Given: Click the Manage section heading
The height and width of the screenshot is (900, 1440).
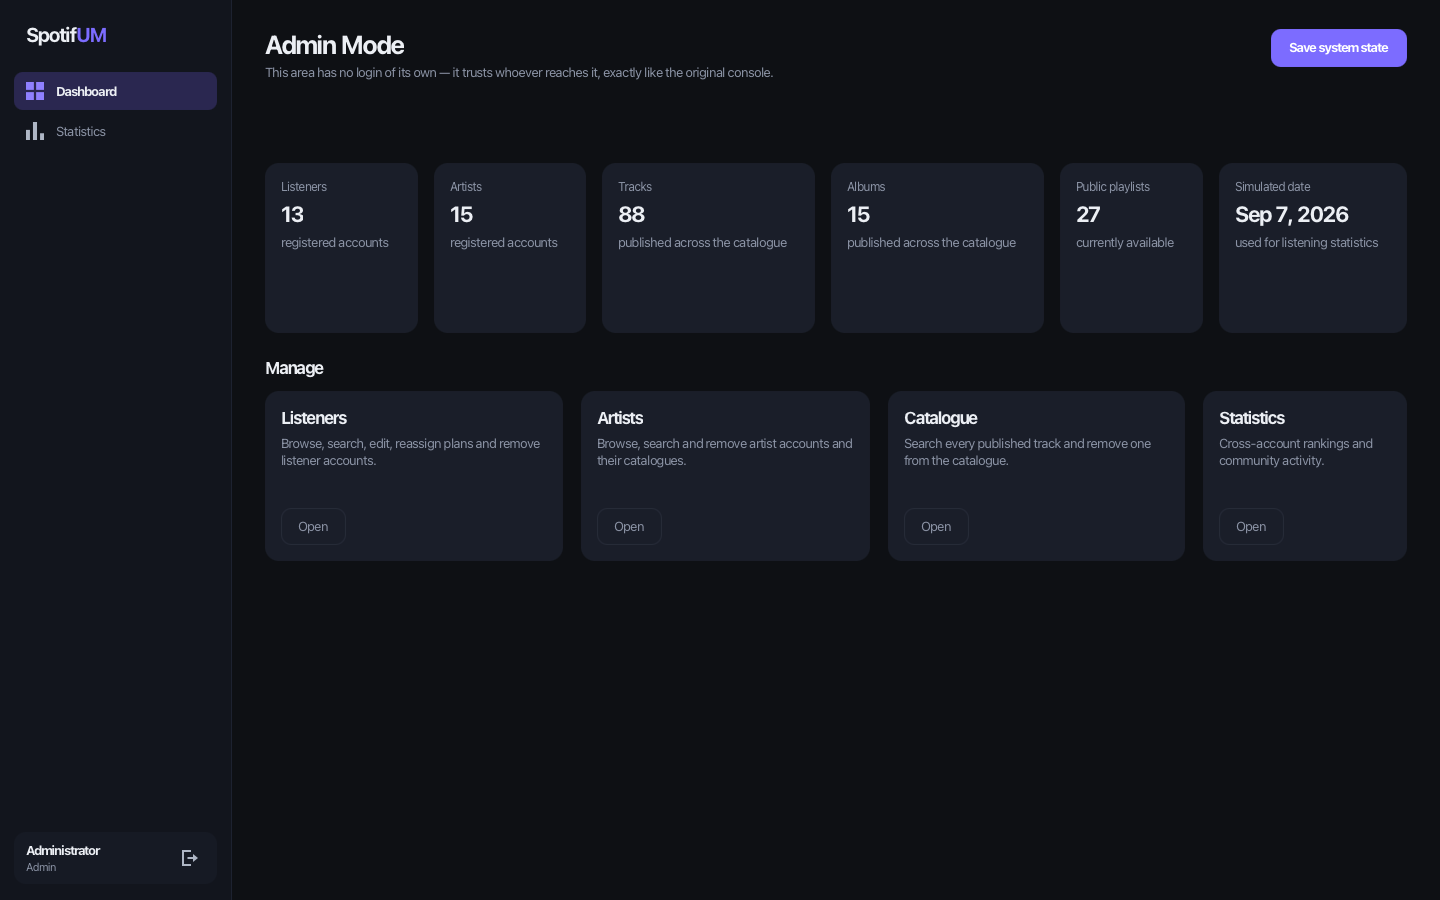Looking at the screenshot, I should coord(294,368).
